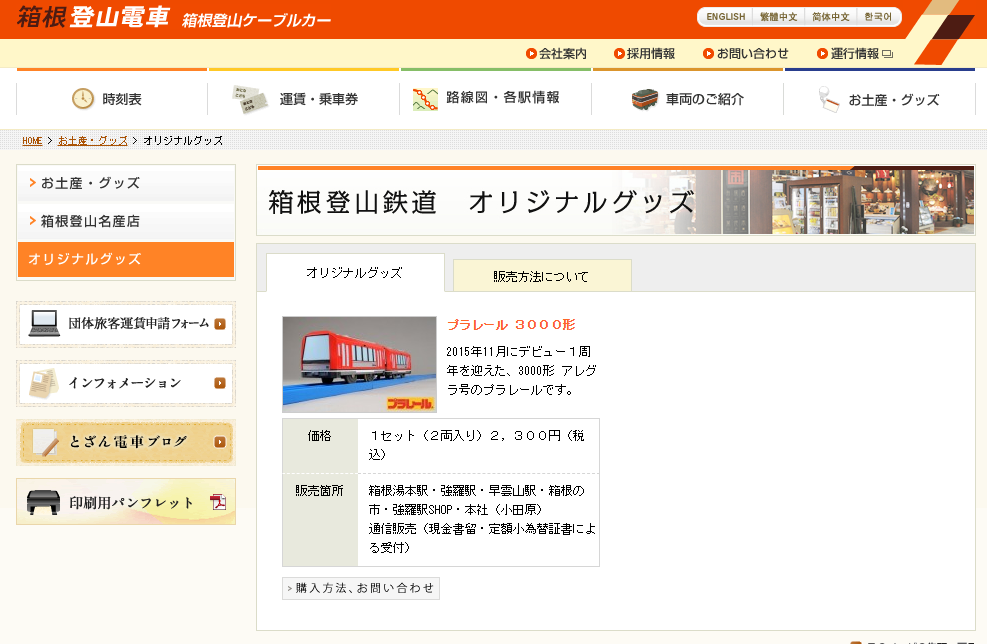
Task: Click the プラレール 3000形 product thumbnail
Action: point(359,364)
